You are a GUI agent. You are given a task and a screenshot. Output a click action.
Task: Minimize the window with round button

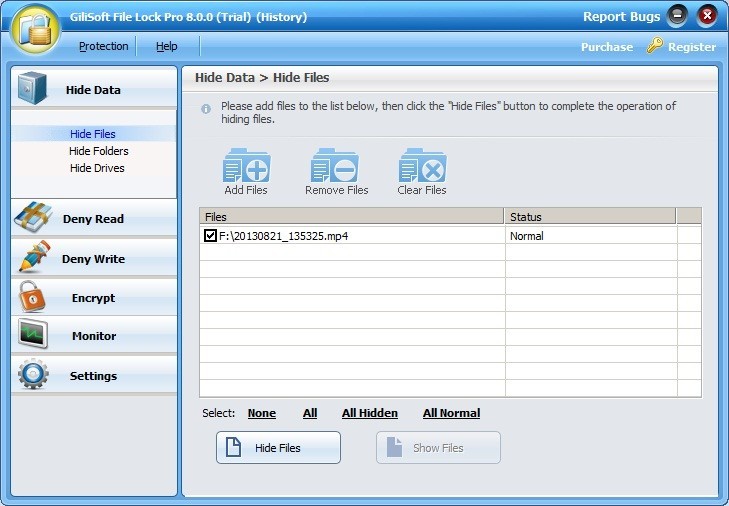pos(677,16)
